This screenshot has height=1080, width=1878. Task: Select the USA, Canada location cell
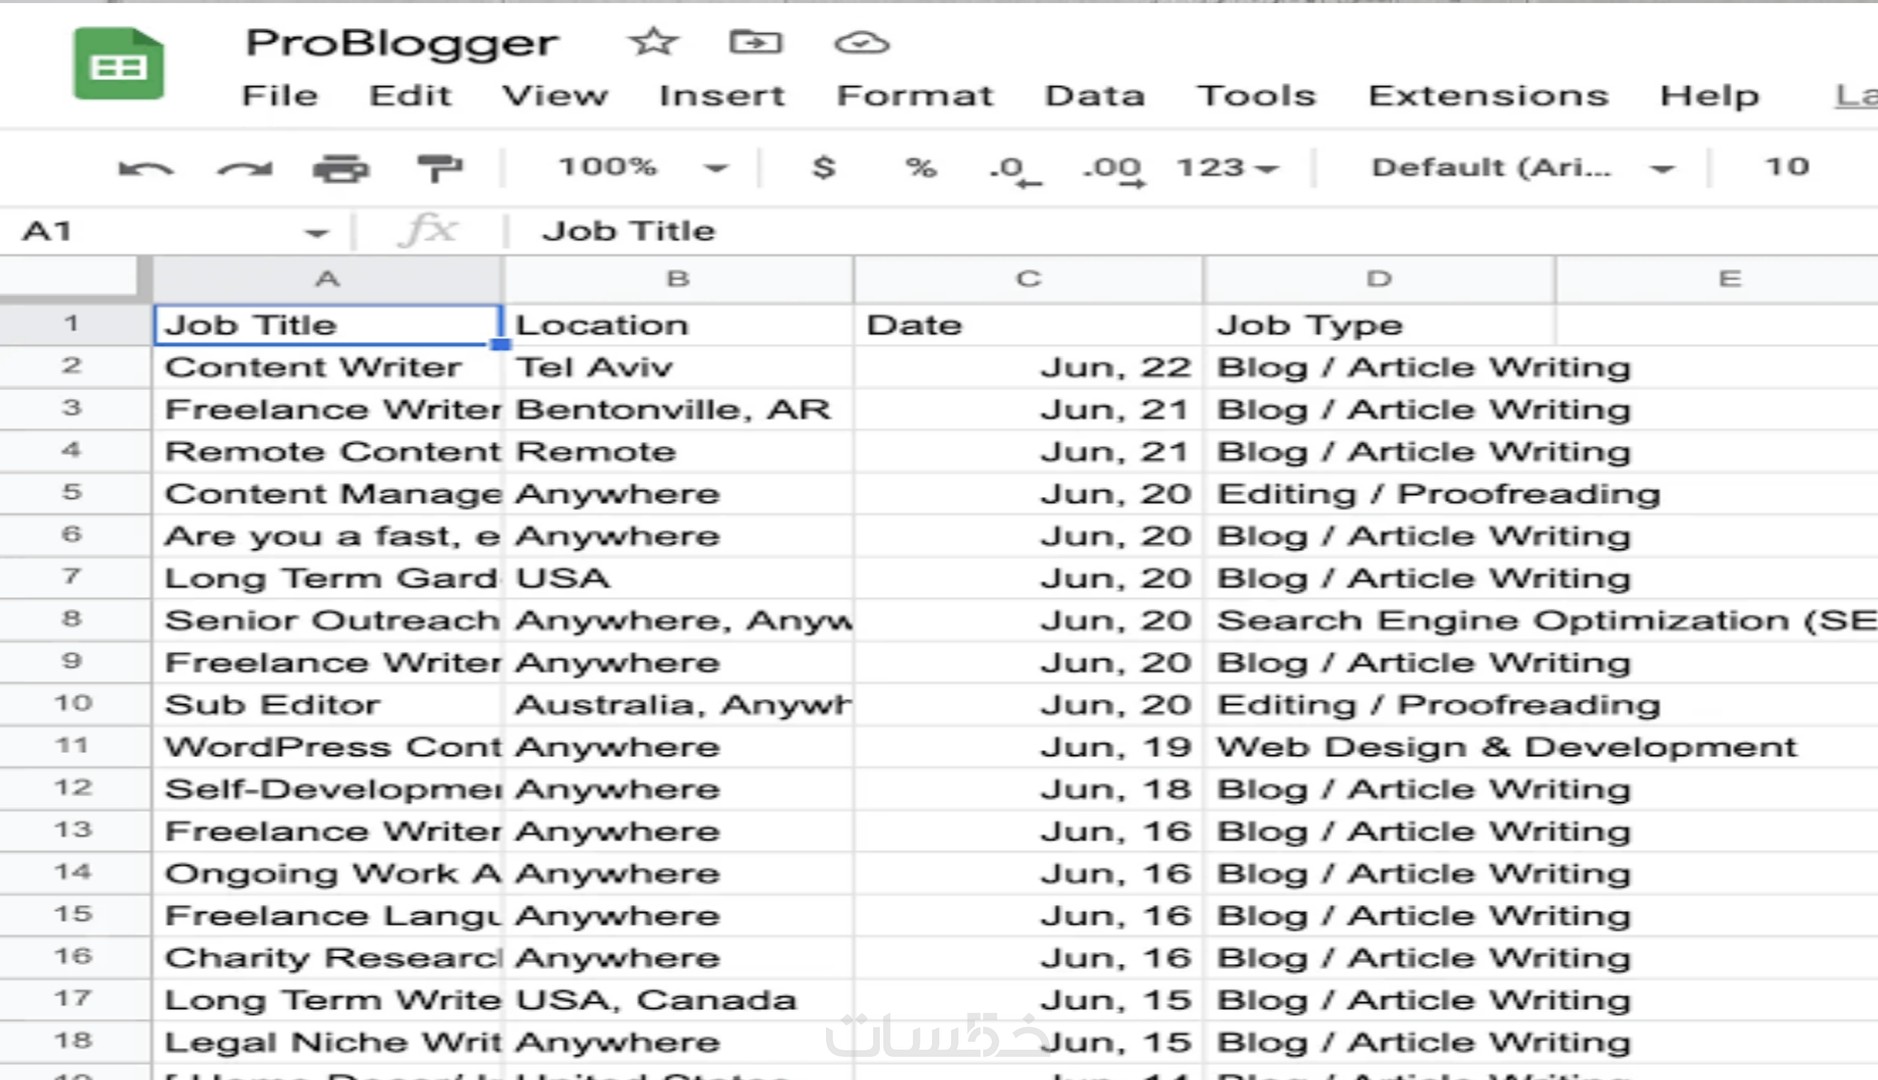(x=678, y=1000)
